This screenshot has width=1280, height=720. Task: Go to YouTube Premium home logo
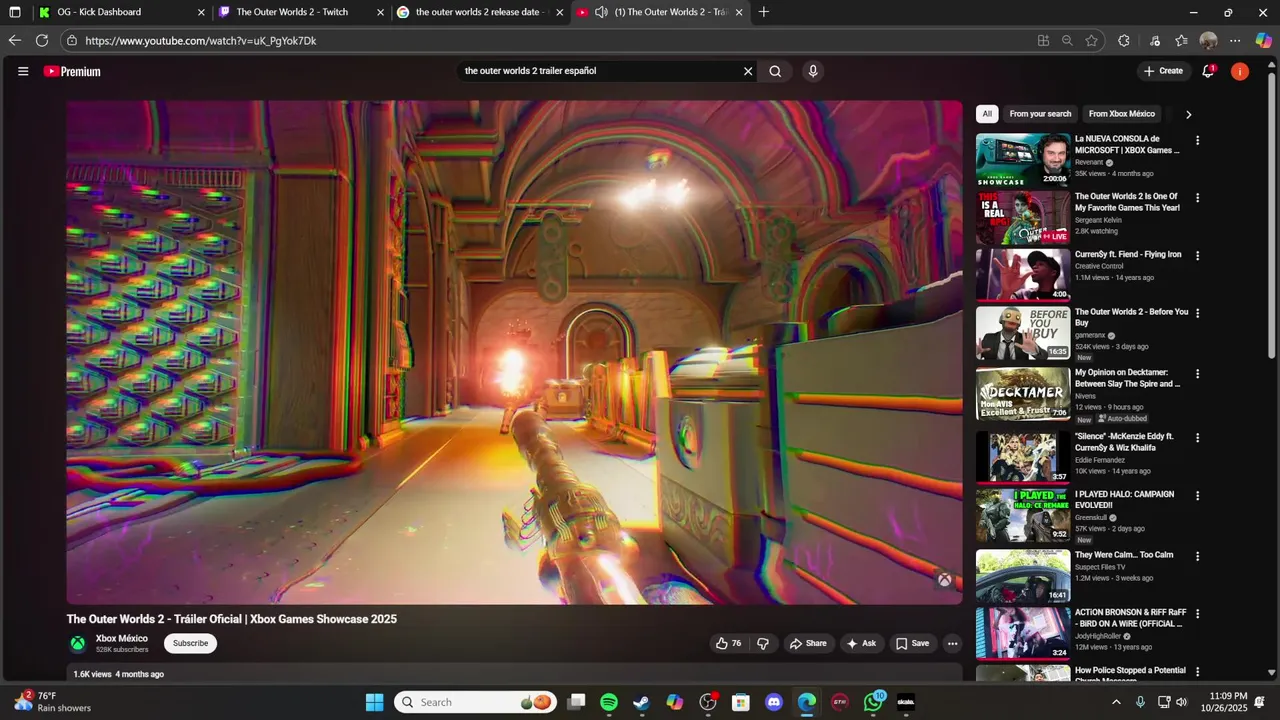click(x=72, y=71)
